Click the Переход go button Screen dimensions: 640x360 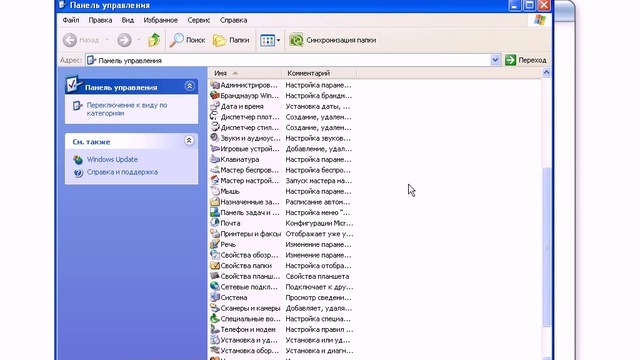click(526, 60)
